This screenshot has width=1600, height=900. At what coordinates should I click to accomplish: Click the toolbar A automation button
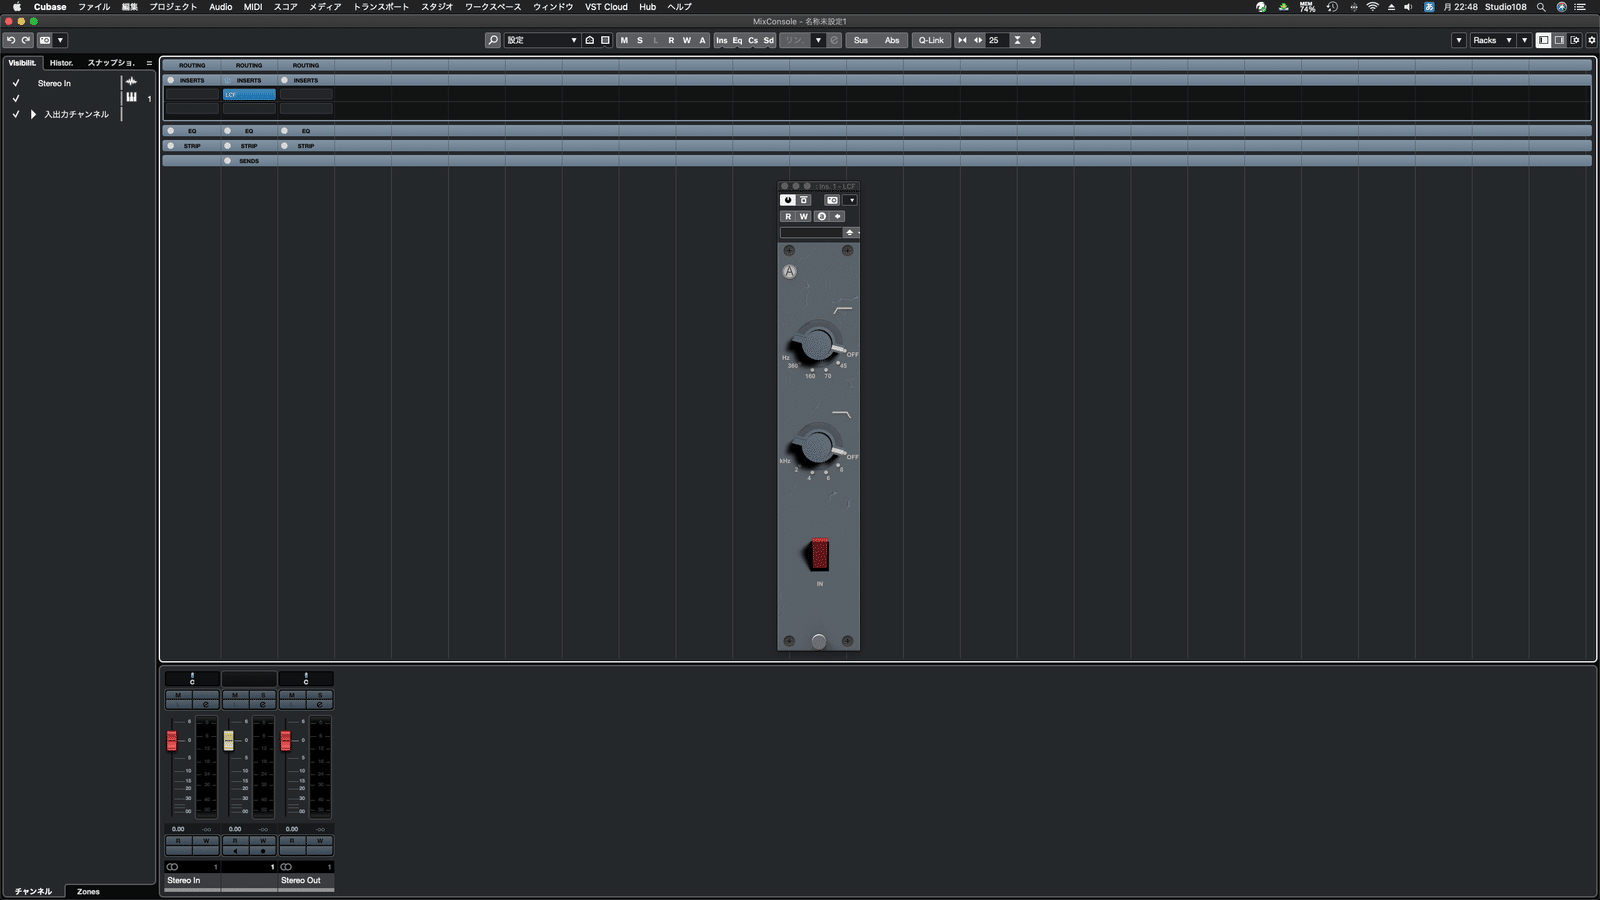[702, 40]
